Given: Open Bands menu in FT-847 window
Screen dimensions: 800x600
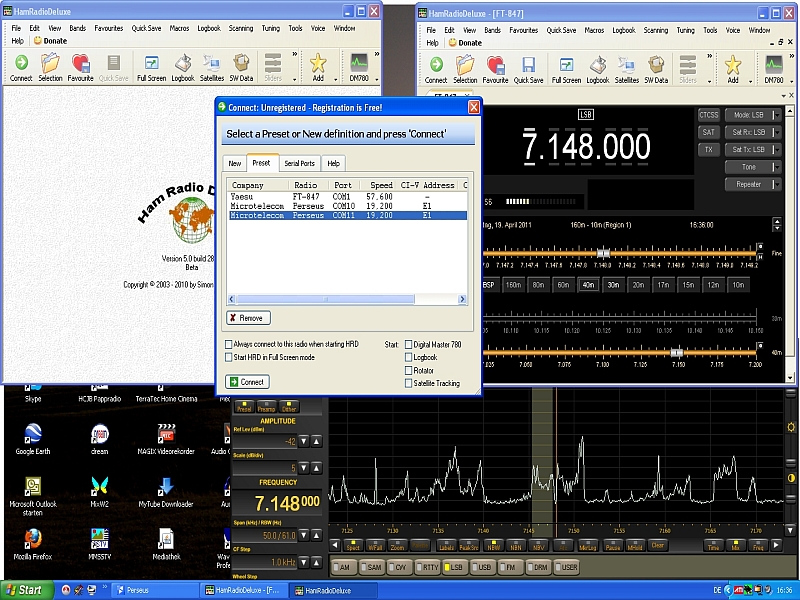Looking at the screenshot, I should point(492,30).
